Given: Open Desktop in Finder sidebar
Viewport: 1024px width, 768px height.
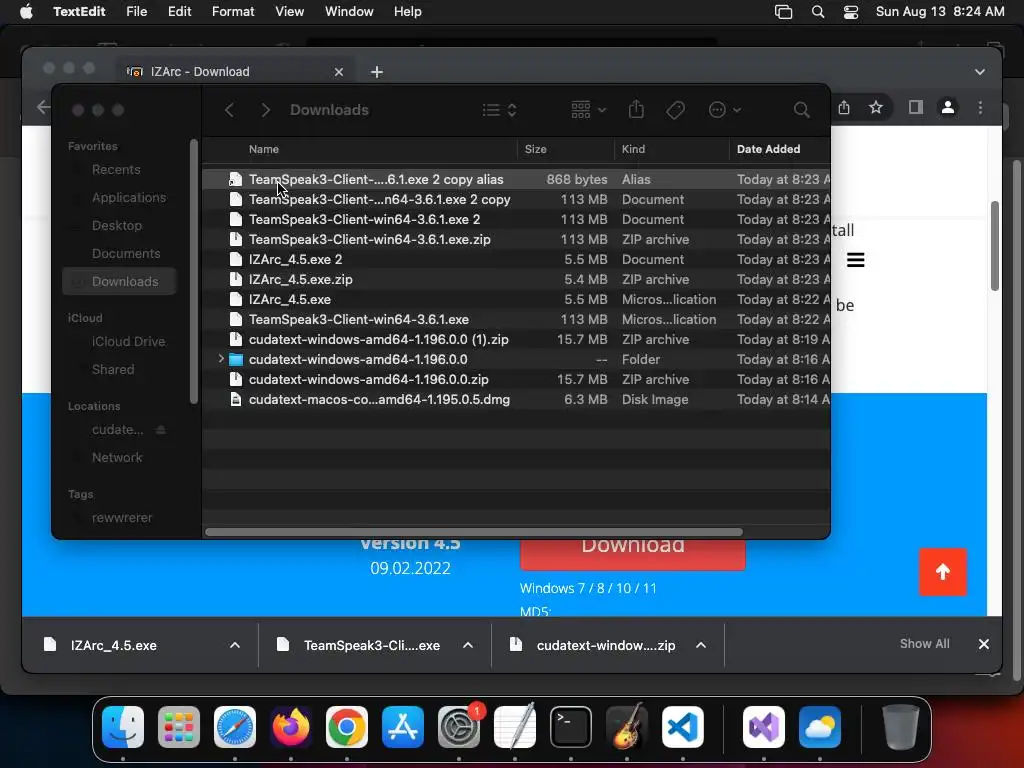Looking at the screenshot, I should click(119, 225).
